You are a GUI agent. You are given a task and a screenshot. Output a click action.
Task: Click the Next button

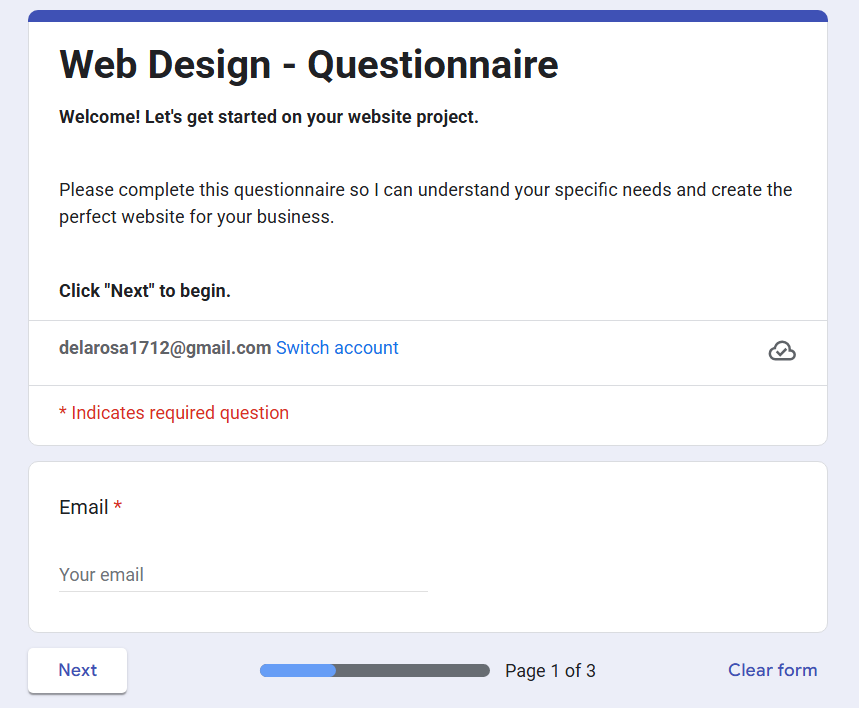pos(78,670)
